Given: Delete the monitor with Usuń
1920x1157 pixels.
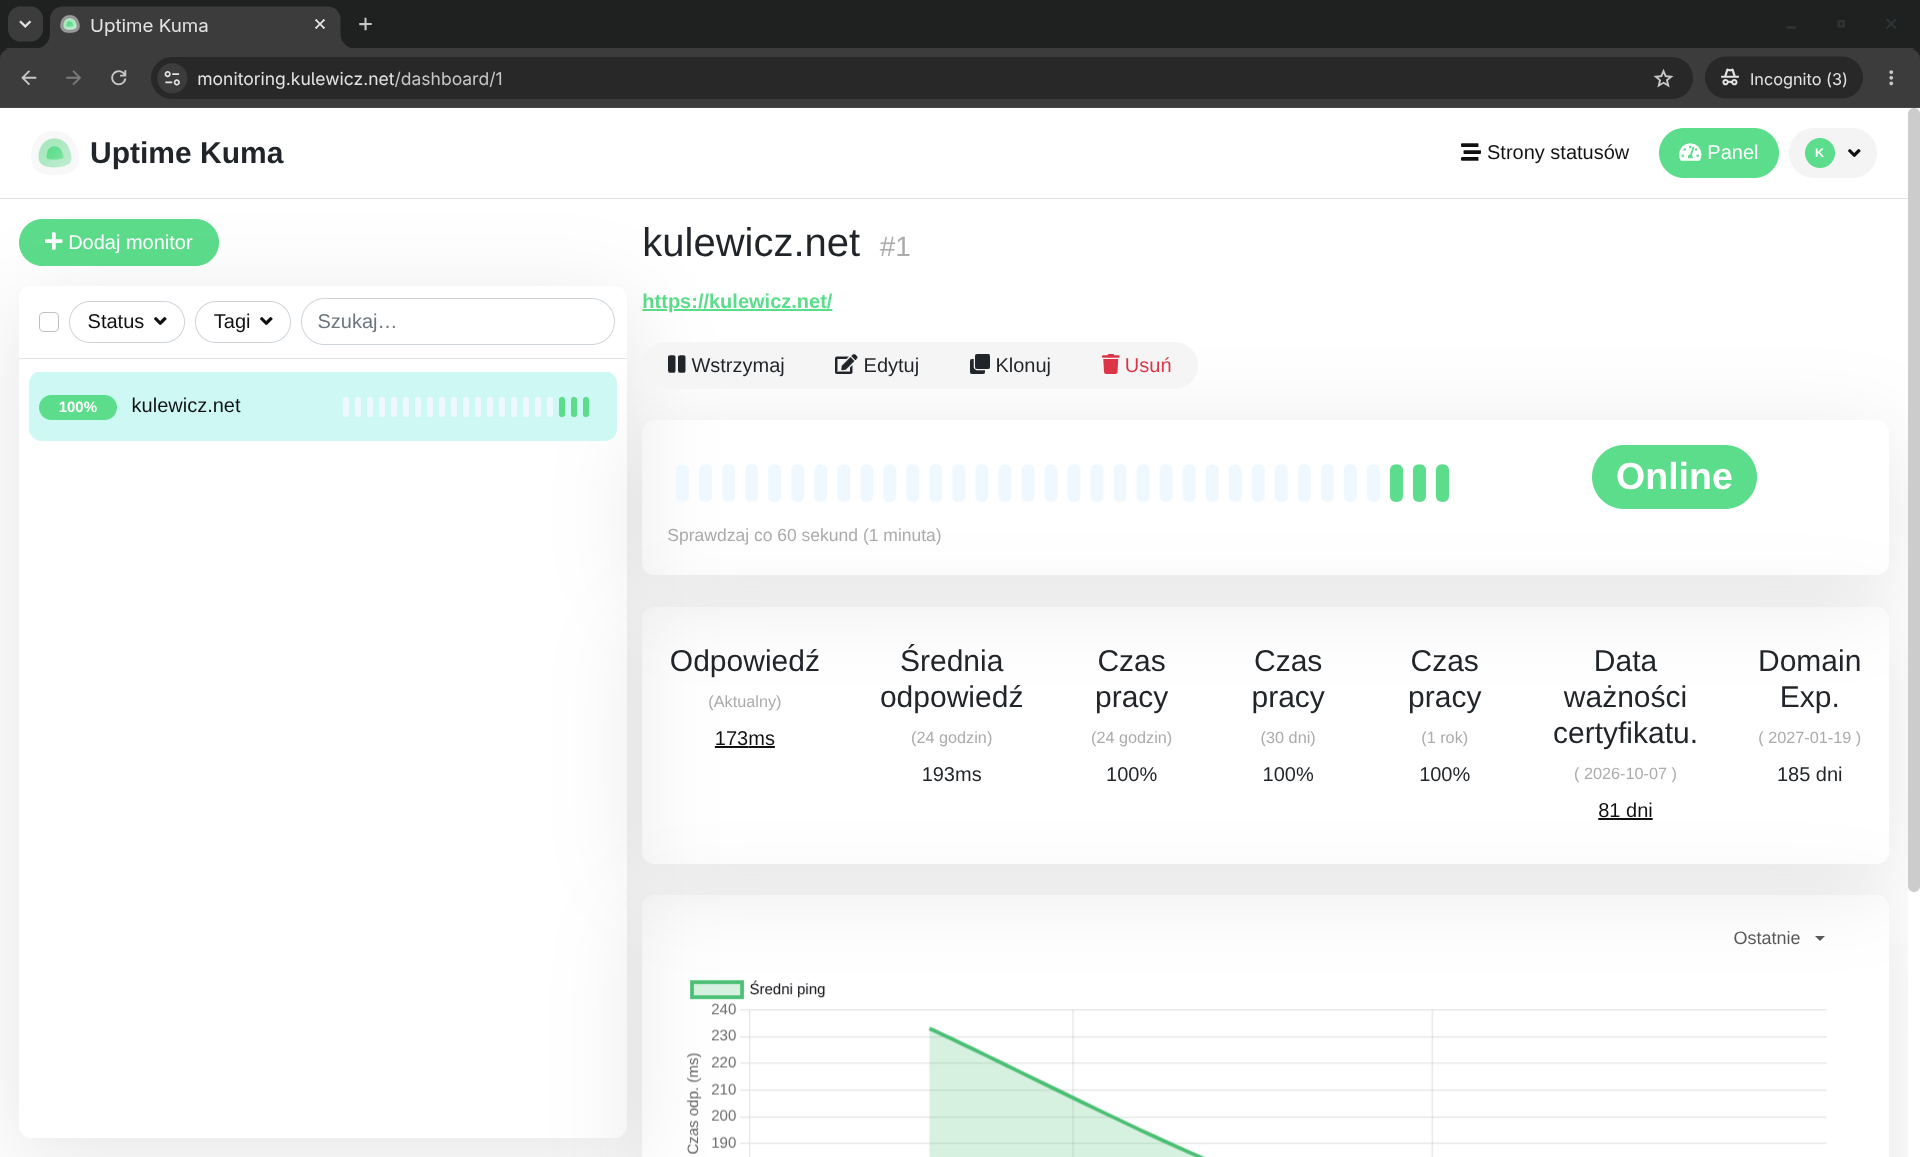Looking at the screenshot, I should click(x=1136, y=365).
